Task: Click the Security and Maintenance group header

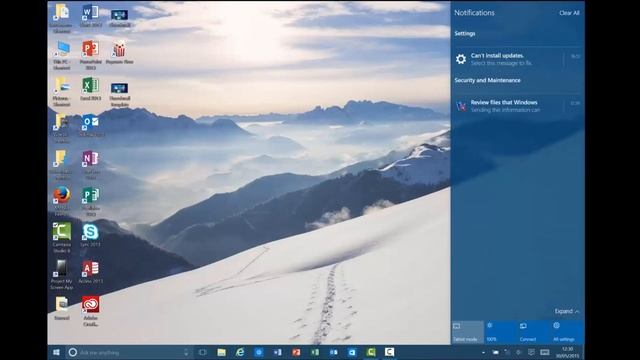Action: pos(487,80)
